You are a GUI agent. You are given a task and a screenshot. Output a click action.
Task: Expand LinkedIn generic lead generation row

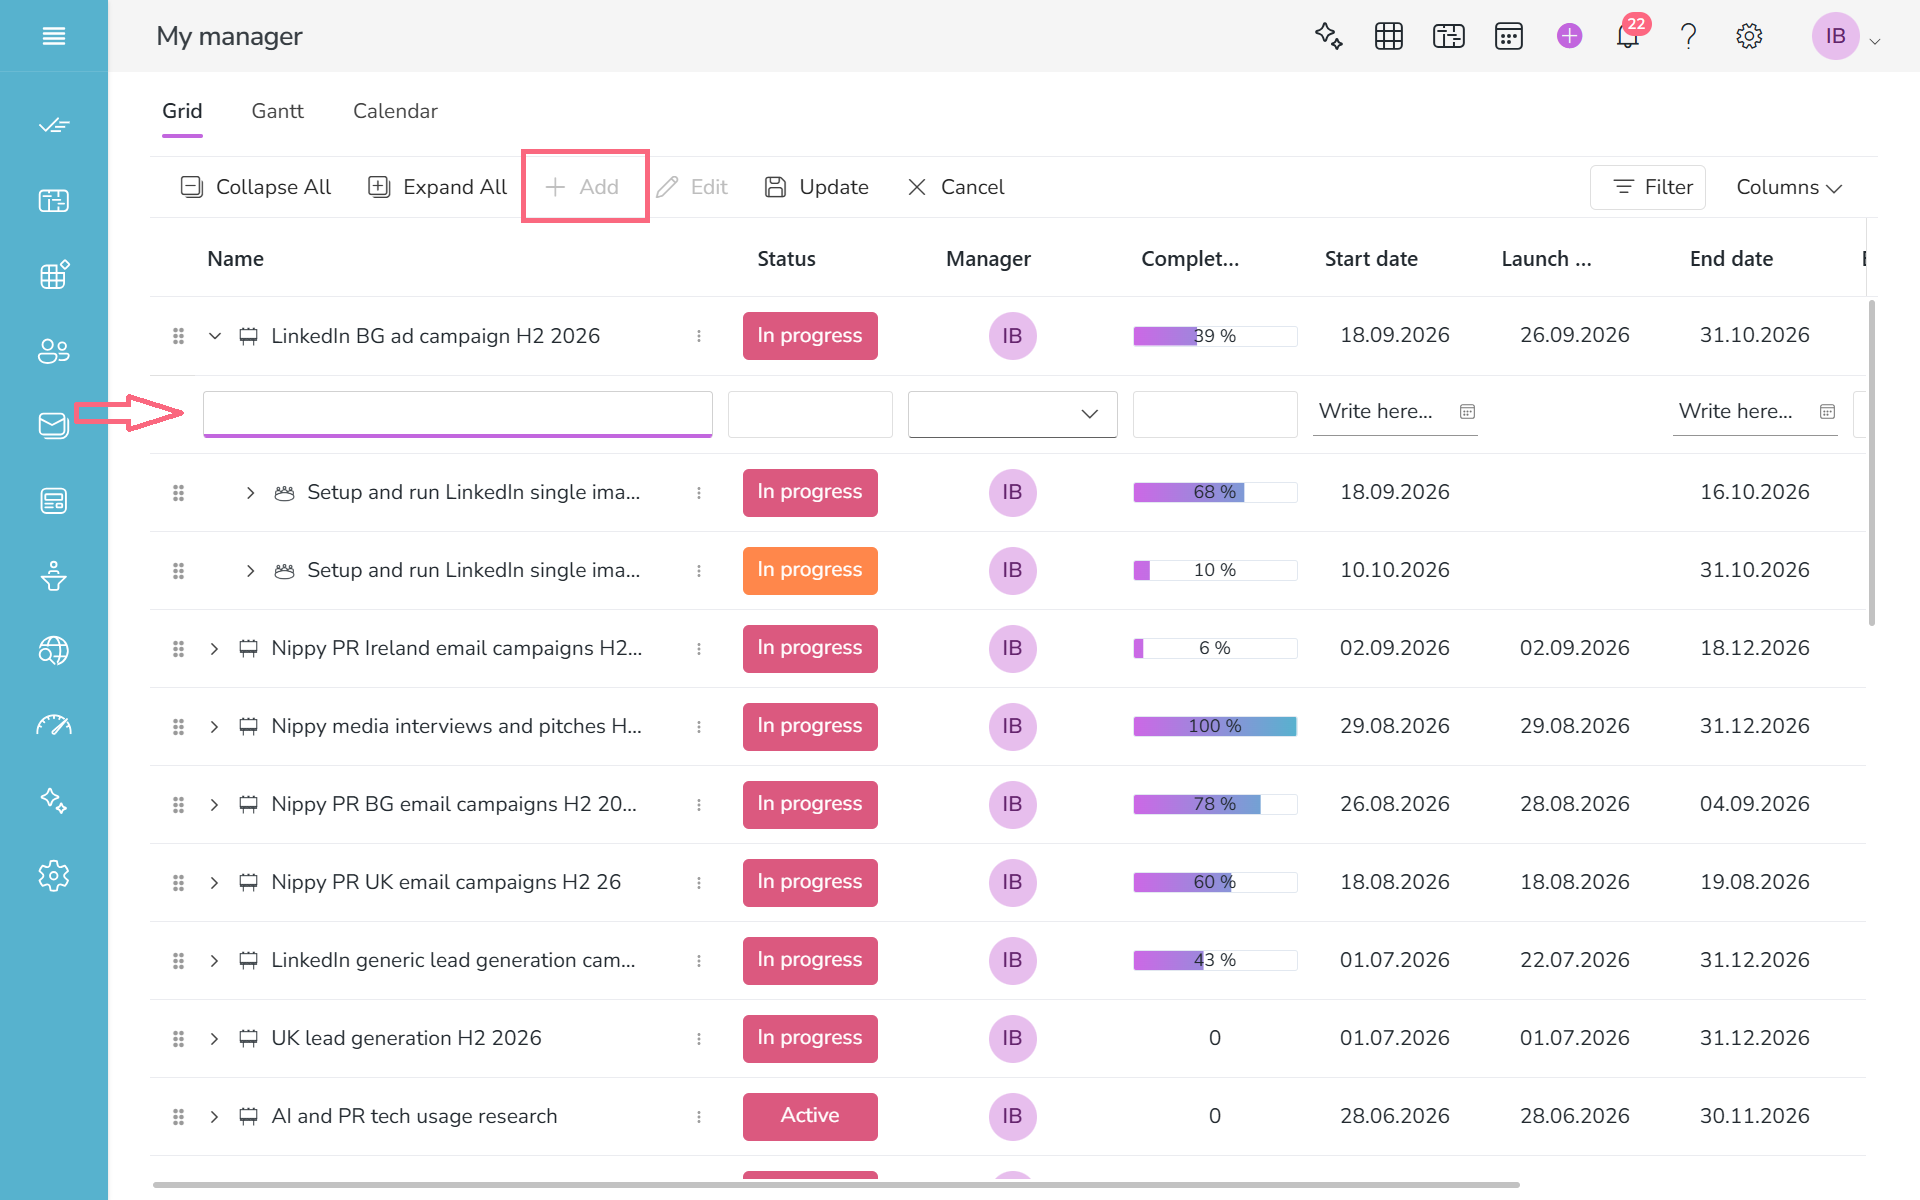click(x=214, y=960)
